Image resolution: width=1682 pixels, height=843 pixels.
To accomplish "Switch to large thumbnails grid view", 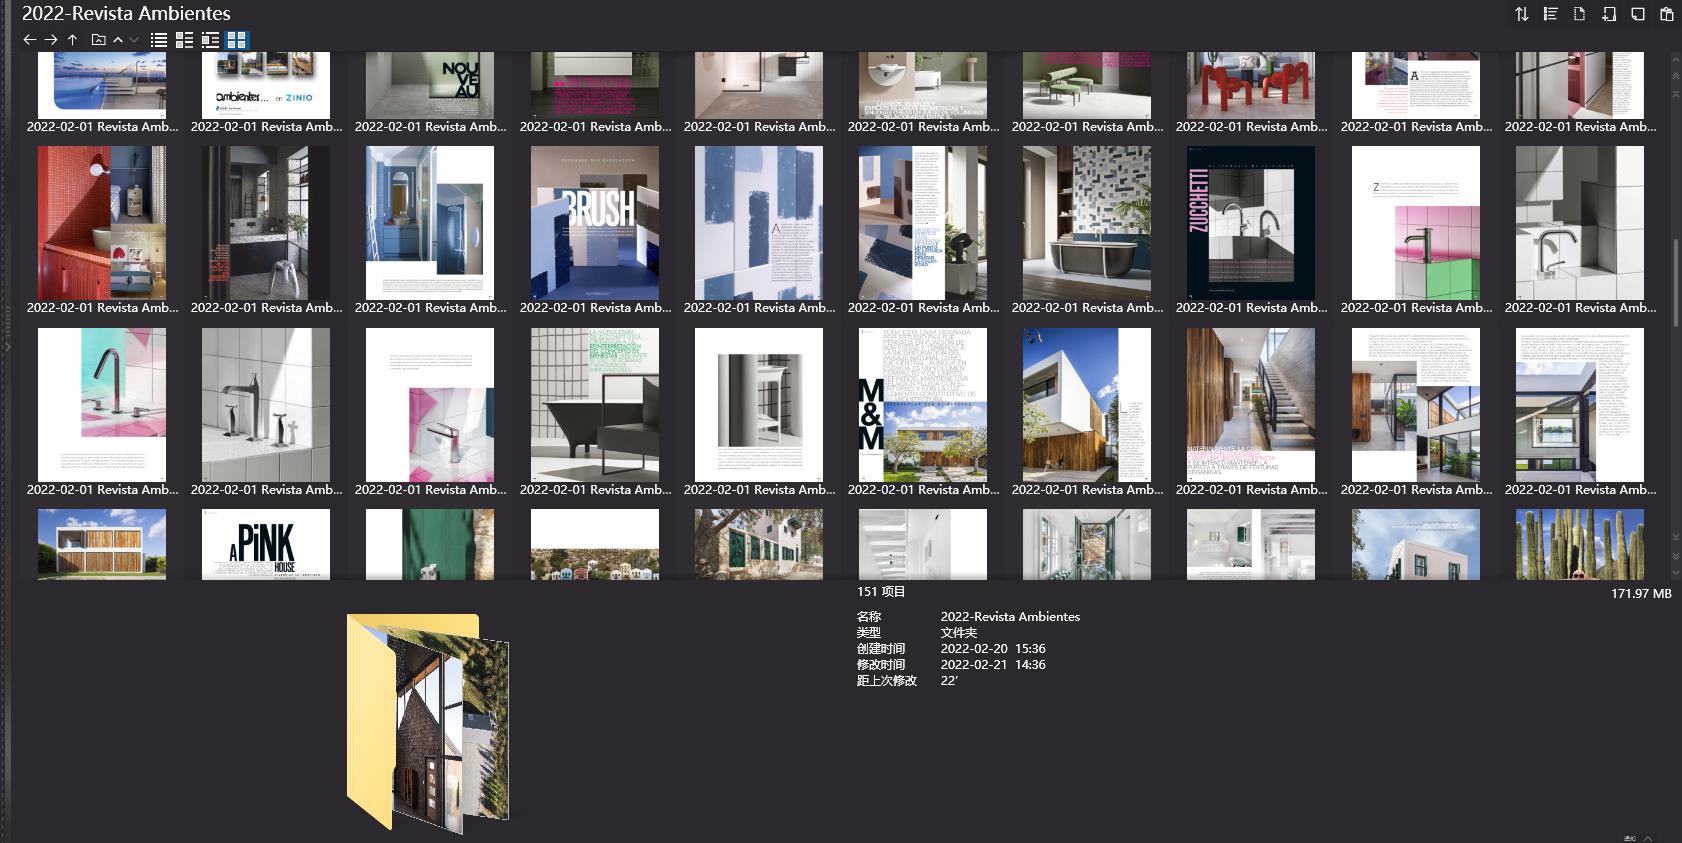I will click(x=237, y=40).
